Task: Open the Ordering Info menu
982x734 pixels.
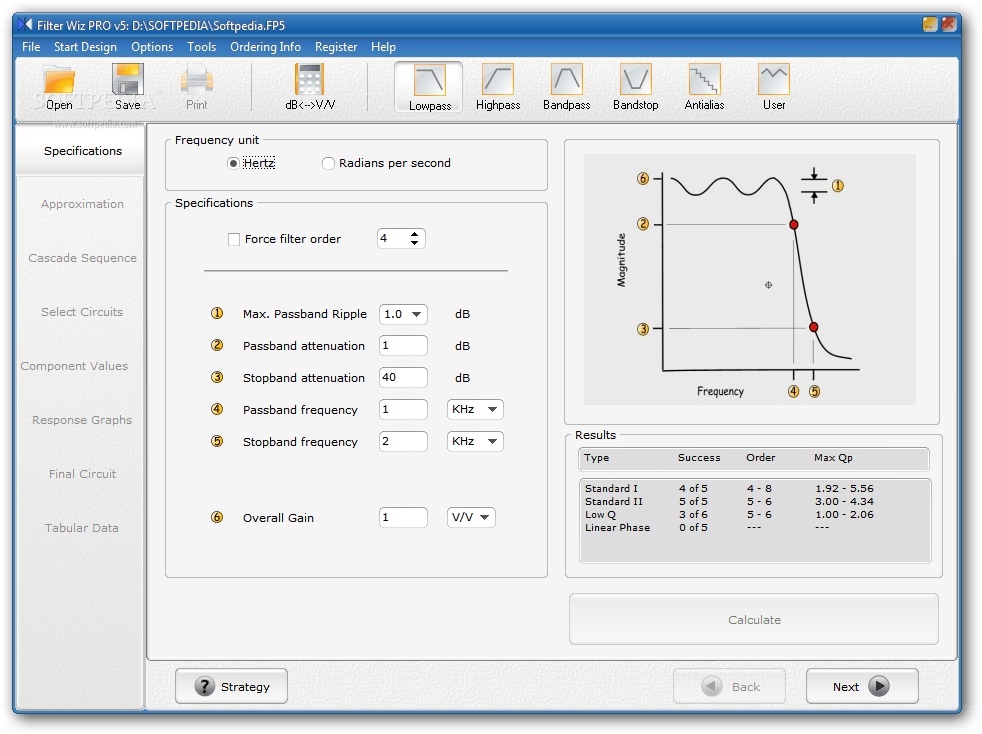Action: pos(265,47)
